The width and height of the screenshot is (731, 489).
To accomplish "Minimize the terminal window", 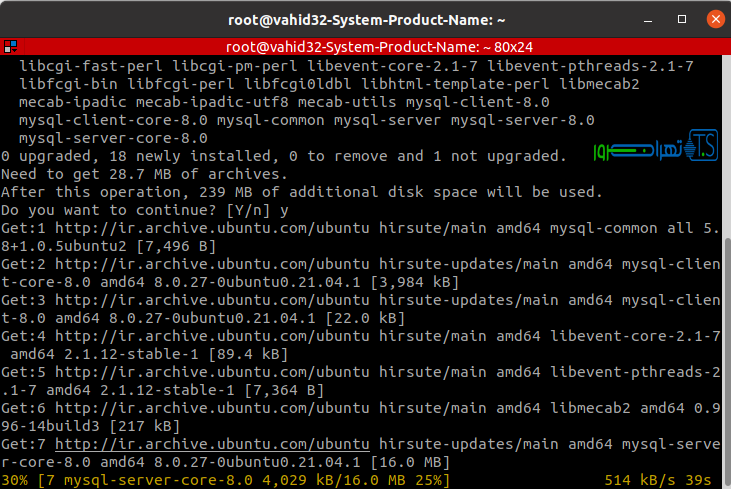I will (x=657, y=19).
